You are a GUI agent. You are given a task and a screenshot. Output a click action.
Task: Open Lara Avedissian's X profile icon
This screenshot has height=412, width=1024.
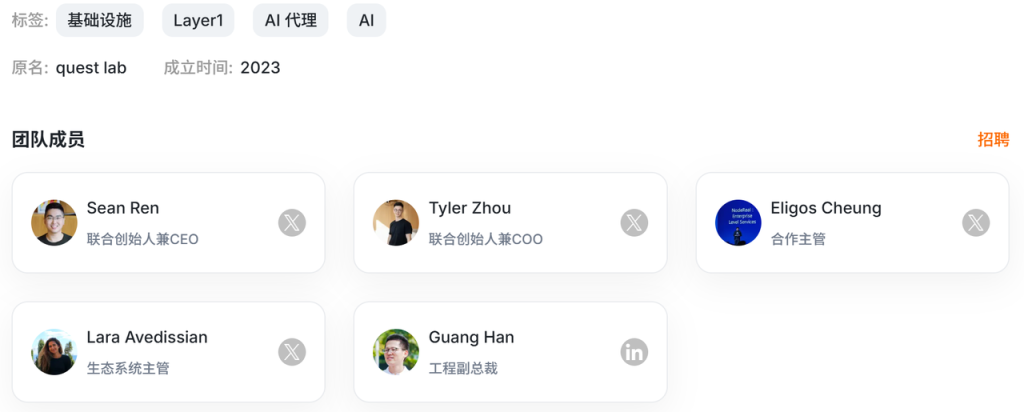coord(292,352)
